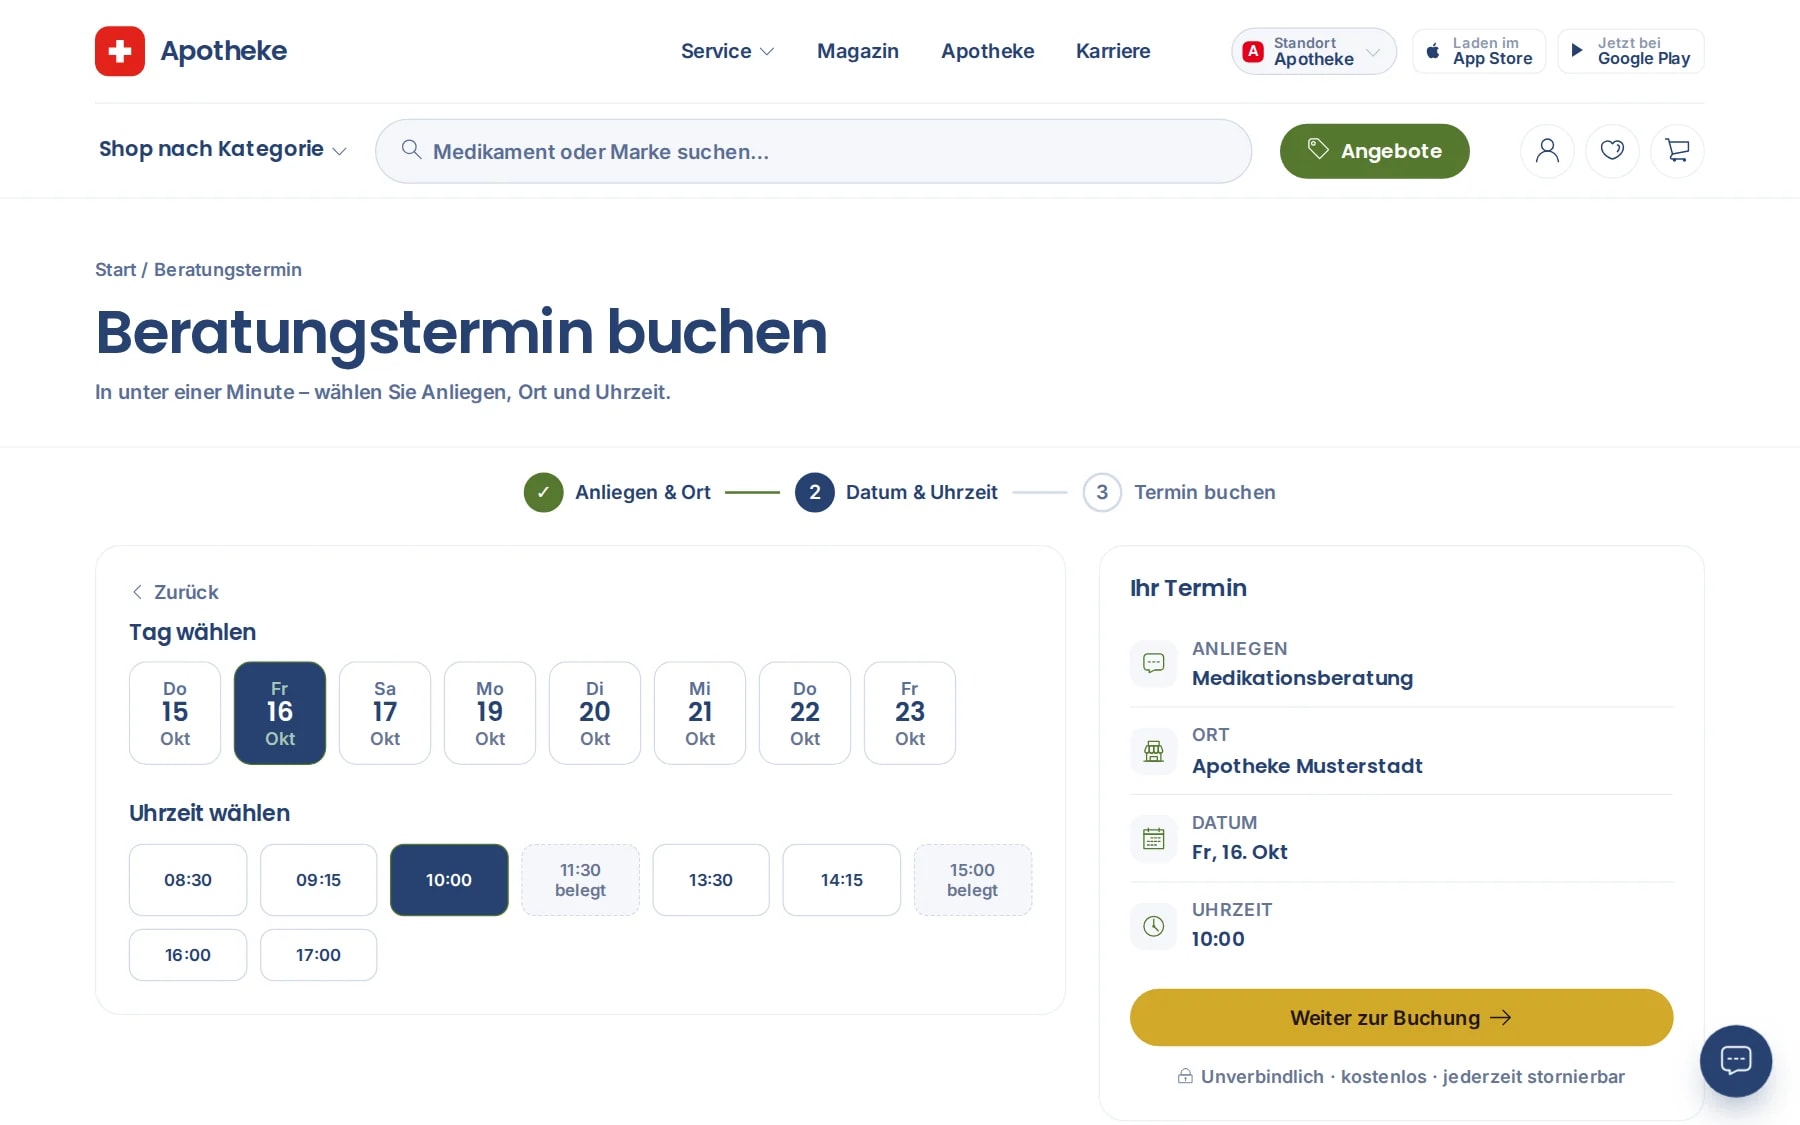Select the 08:30 time slot
Viewport: 1800px width, 1125px height.
click(188, 880)
